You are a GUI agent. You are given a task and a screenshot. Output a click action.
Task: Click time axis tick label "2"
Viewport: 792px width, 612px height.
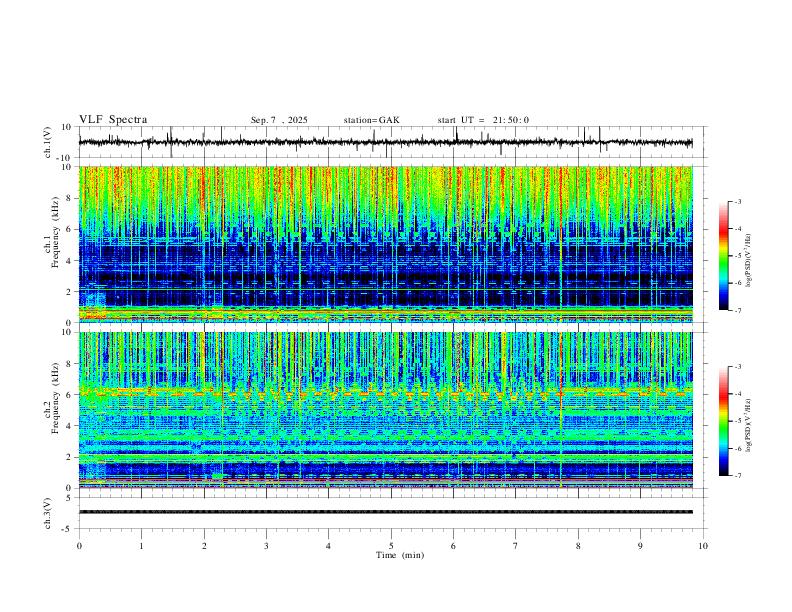204,546
